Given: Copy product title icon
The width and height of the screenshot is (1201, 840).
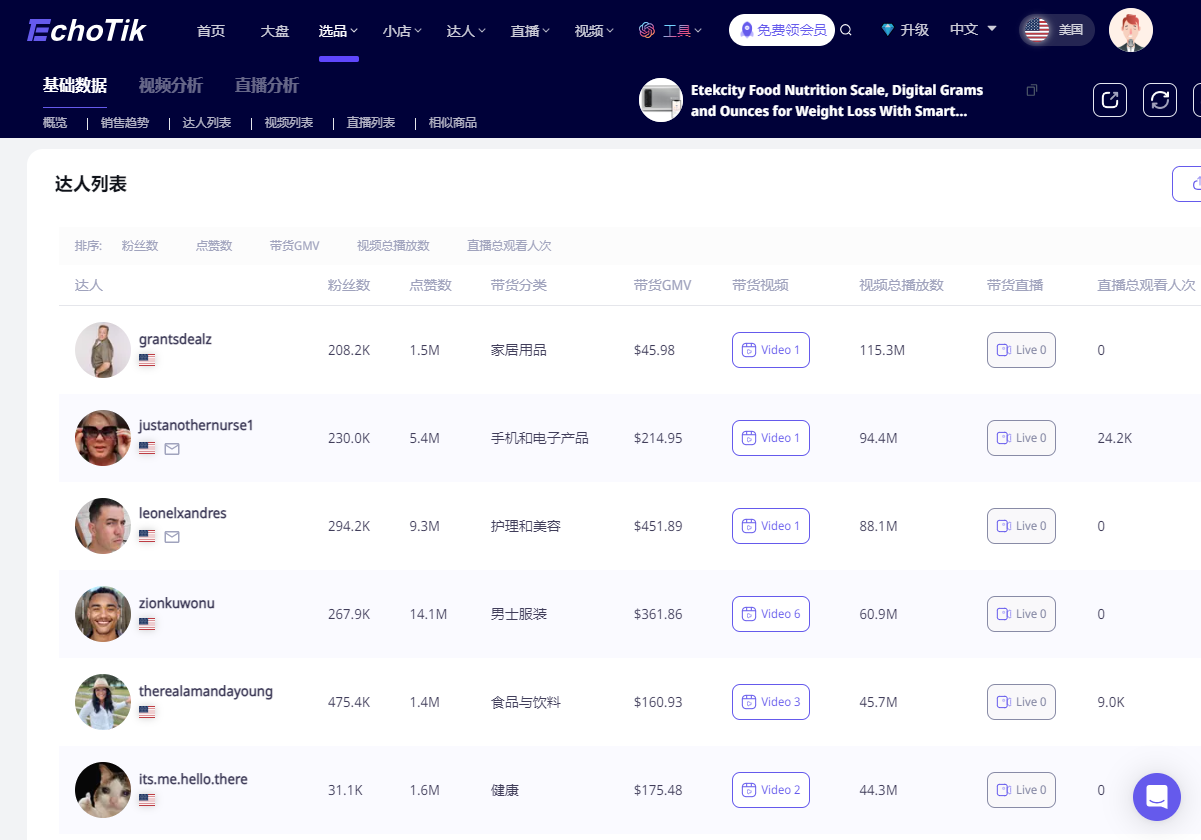Looking at the screenshot, I should point(1032,91).
